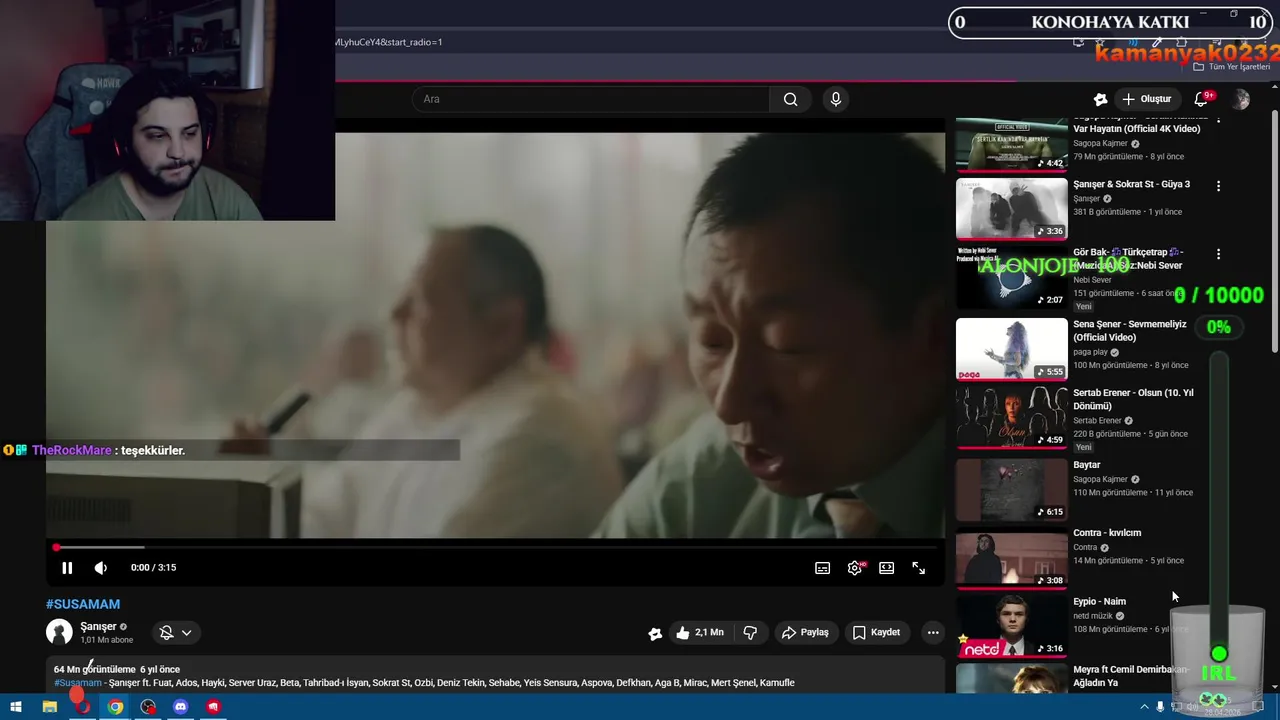Viewport: 1280px width, 720px height.
Task: Switch to the Chrome taskbar icon
Action: pos(115,707)
